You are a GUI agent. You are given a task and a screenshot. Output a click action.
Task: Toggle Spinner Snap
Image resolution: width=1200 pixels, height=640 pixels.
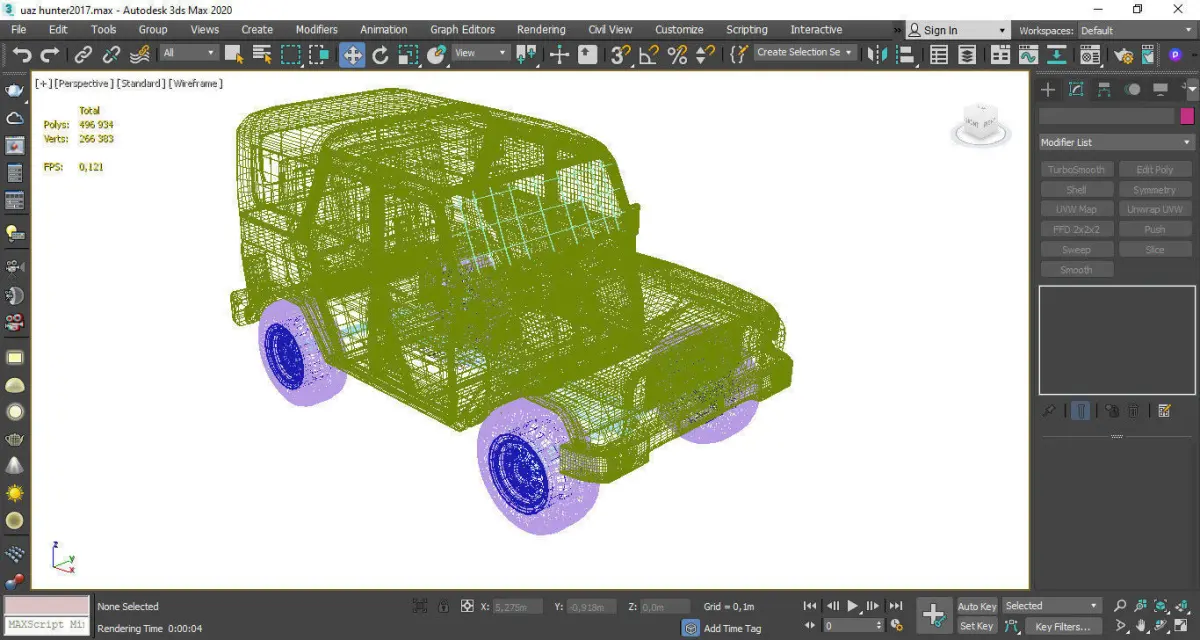click(x=705, y=54)
